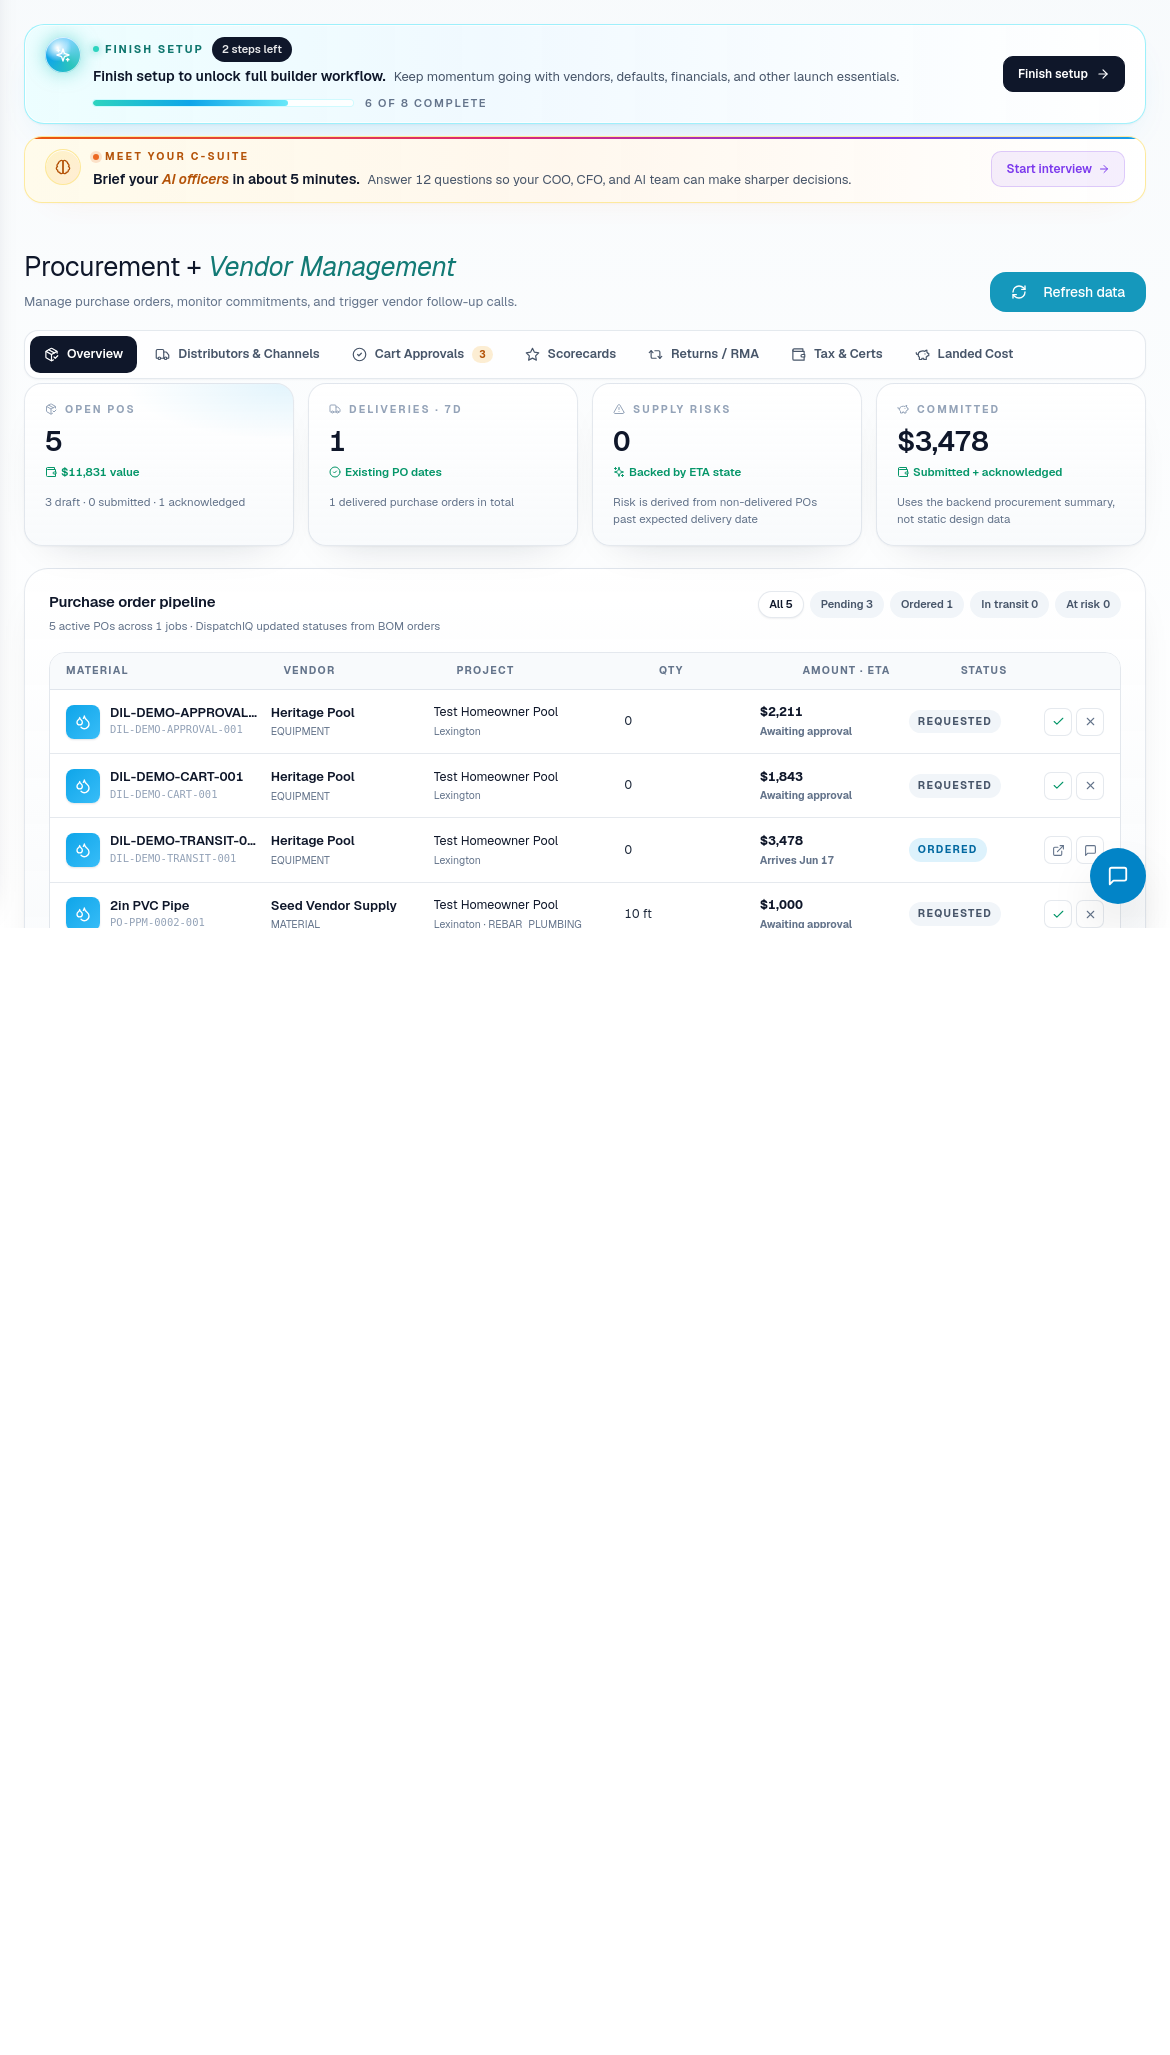The height and width of the screenshot is (2055, 1170).
Task: Switch to the Scorecards tab
Action: (x=570, y=354)
